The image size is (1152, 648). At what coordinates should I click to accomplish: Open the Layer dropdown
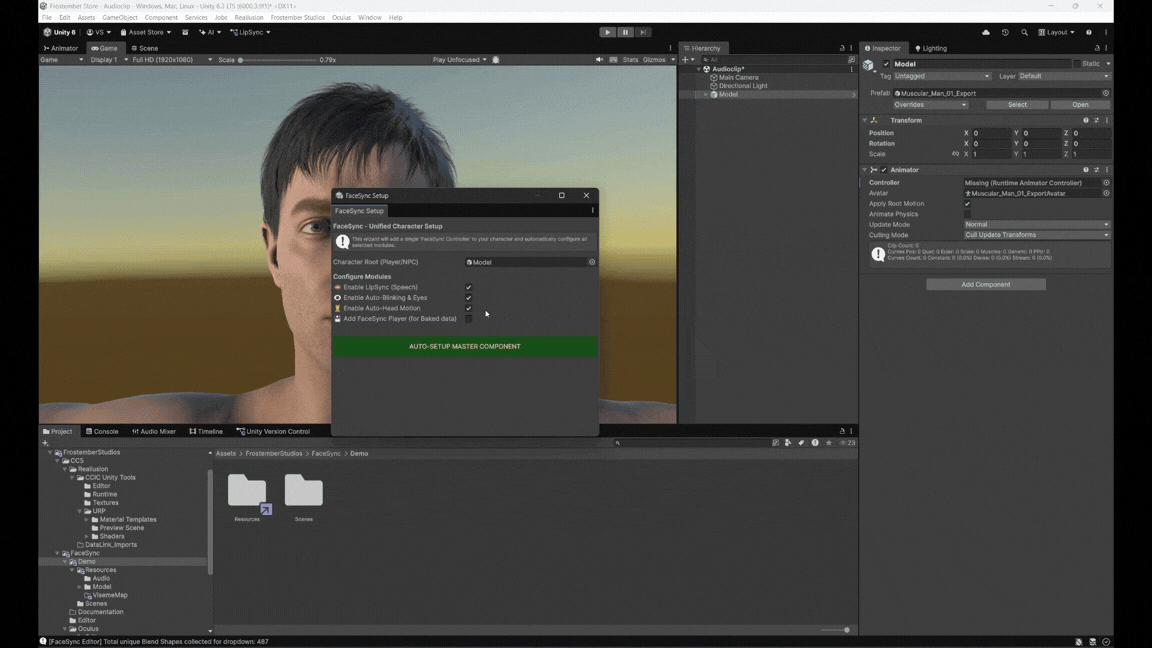[1063, 76]
